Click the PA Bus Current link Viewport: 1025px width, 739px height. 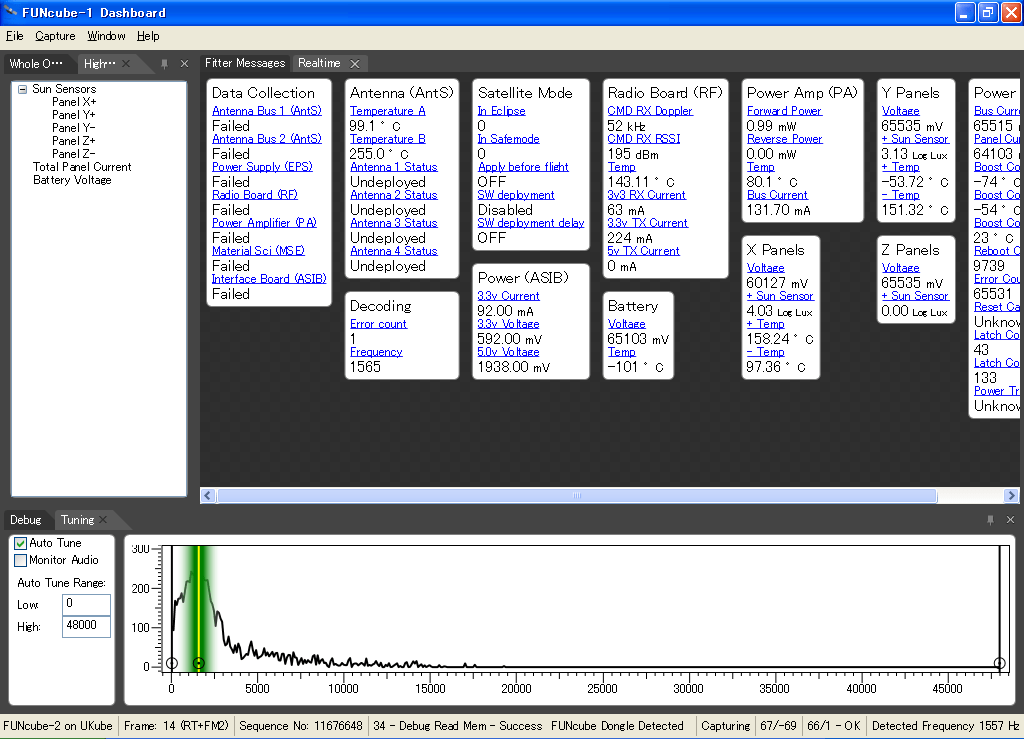(x=777, y=195)
